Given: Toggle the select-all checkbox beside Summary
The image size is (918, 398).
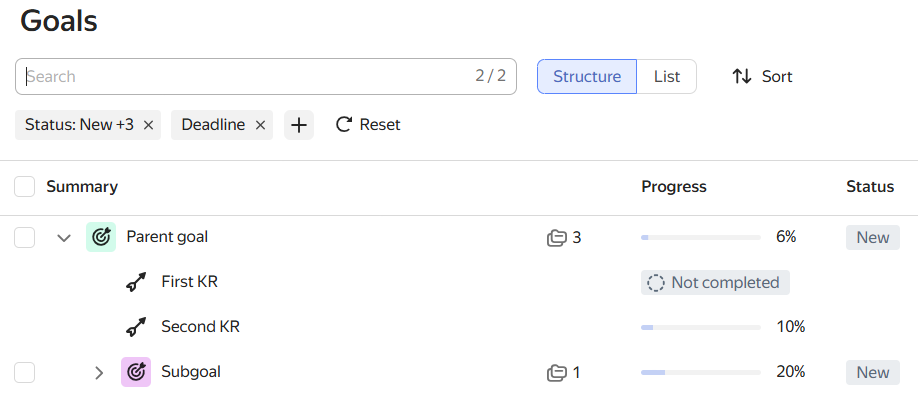Looking at the screenshot, I should click(24, 187).
